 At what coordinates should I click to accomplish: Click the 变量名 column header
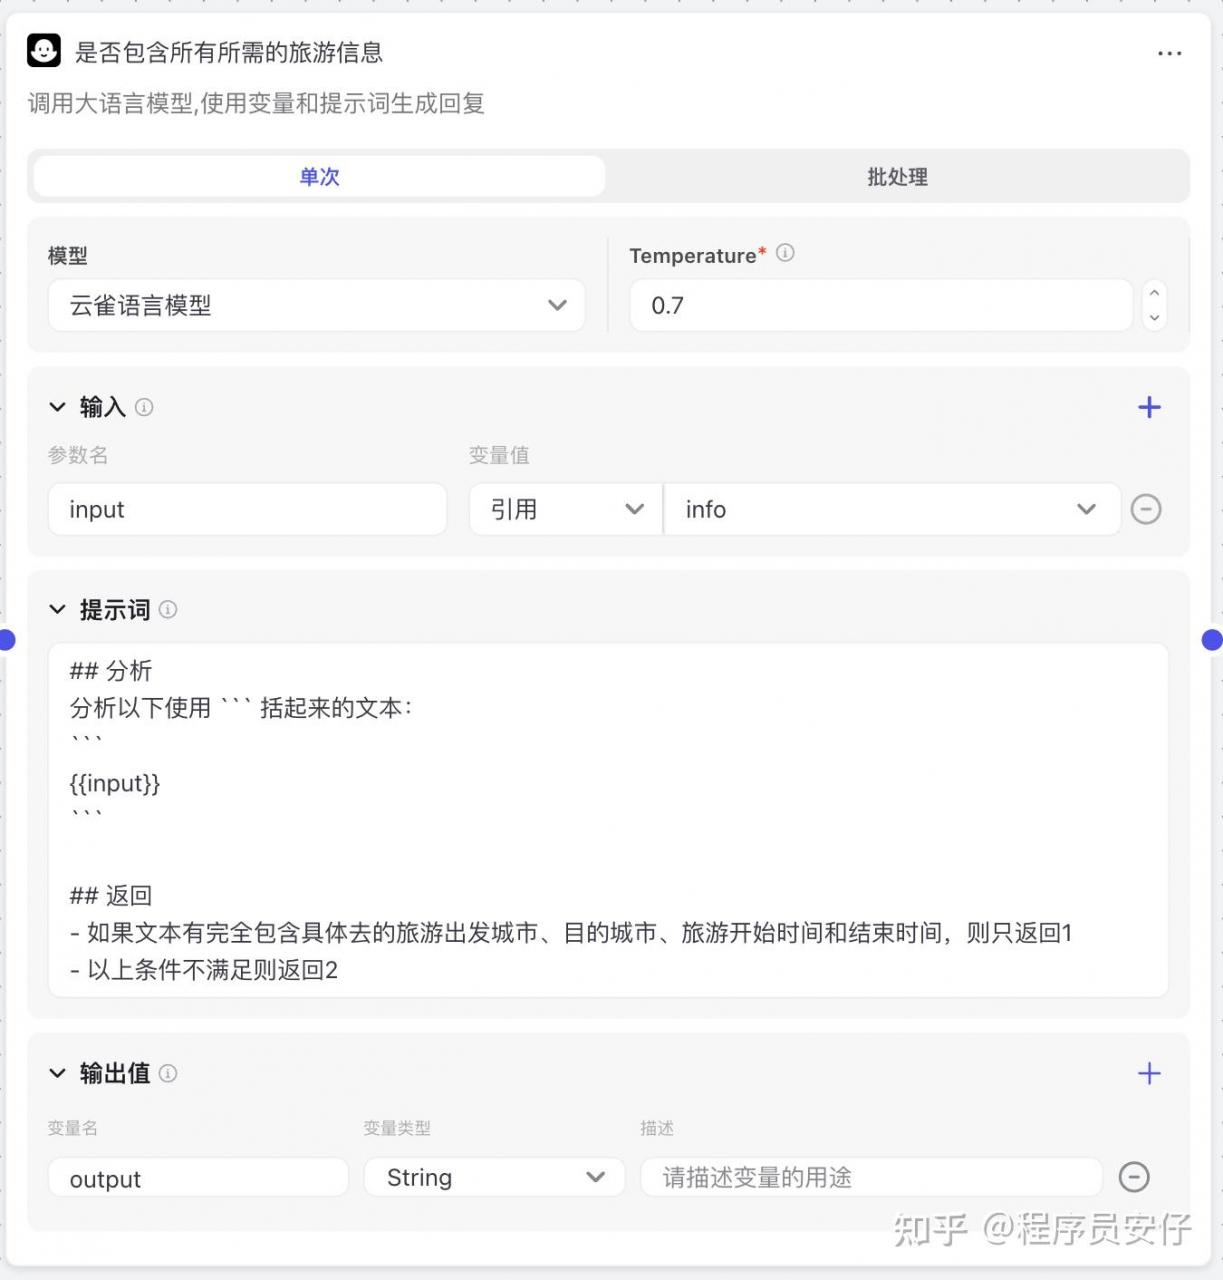click(73, 1128)
